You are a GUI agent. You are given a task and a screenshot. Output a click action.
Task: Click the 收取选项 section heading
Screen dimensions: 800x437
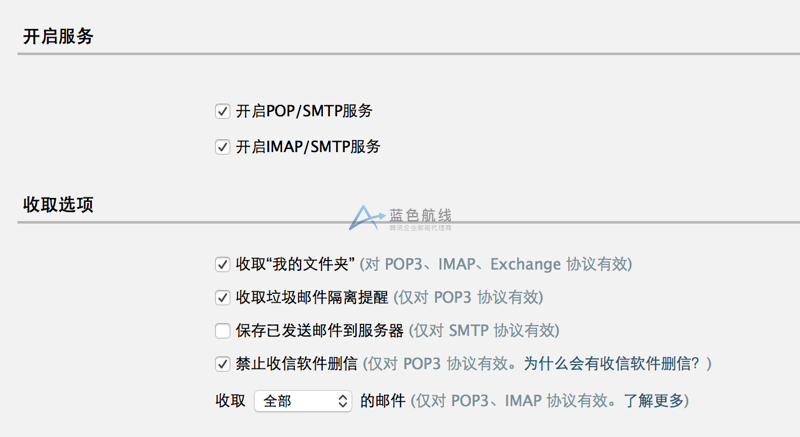pos(58,204)
